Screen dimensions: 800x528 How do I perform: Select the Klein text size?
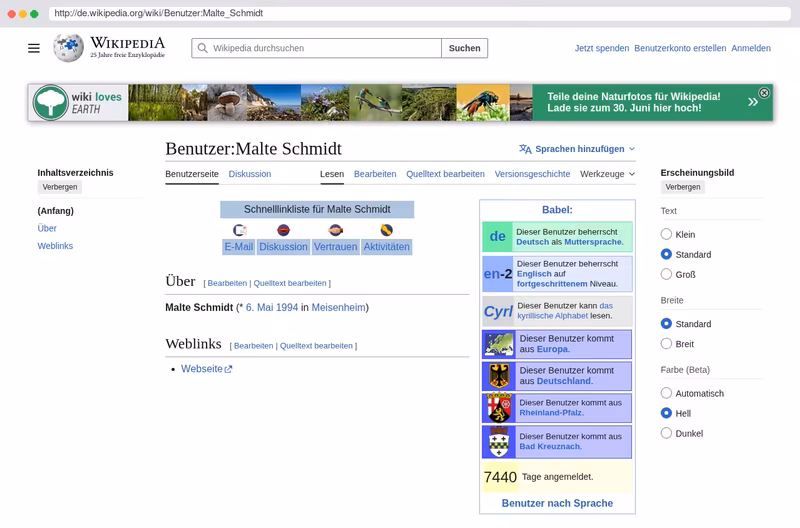(666, 234)
